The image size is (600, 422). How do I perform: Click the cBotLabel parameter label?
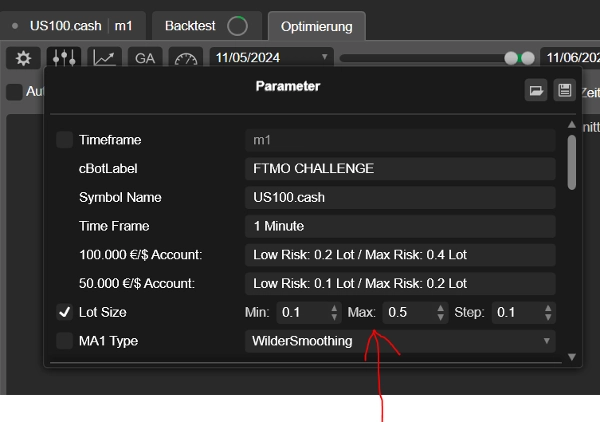pyautogui.click(x=108, y=169)
